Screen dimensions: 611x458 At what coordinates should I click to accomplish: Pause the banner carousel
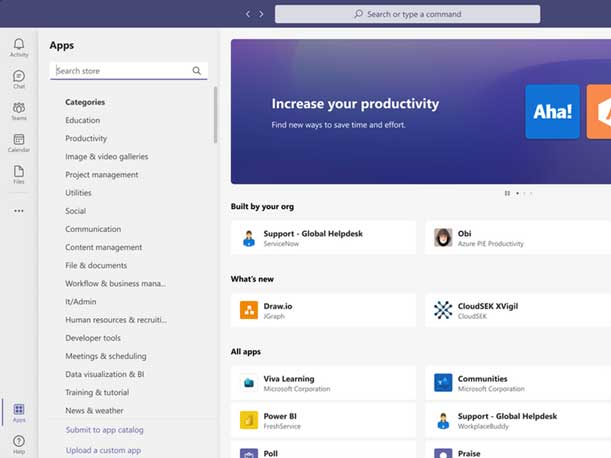[x=507, y=193]
